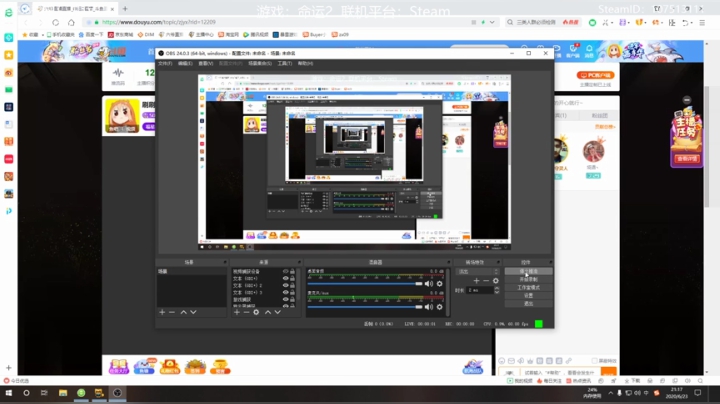720x404 pixels.
Task: Open OBS 查看(V) menu
Action: 205,63
